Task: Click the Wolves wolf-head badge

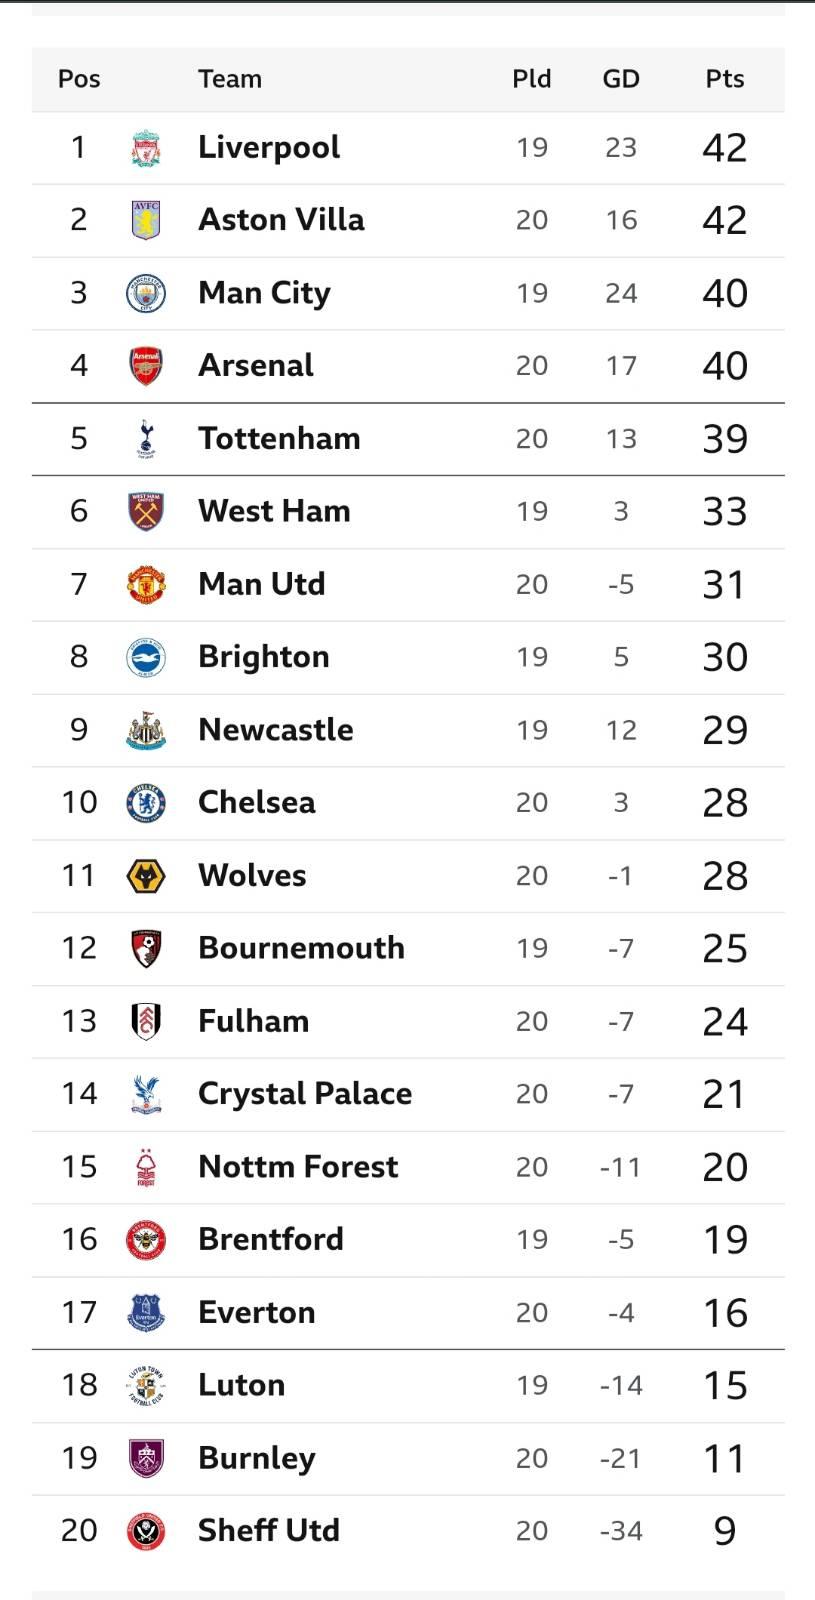Action: [x=146, y=876]
